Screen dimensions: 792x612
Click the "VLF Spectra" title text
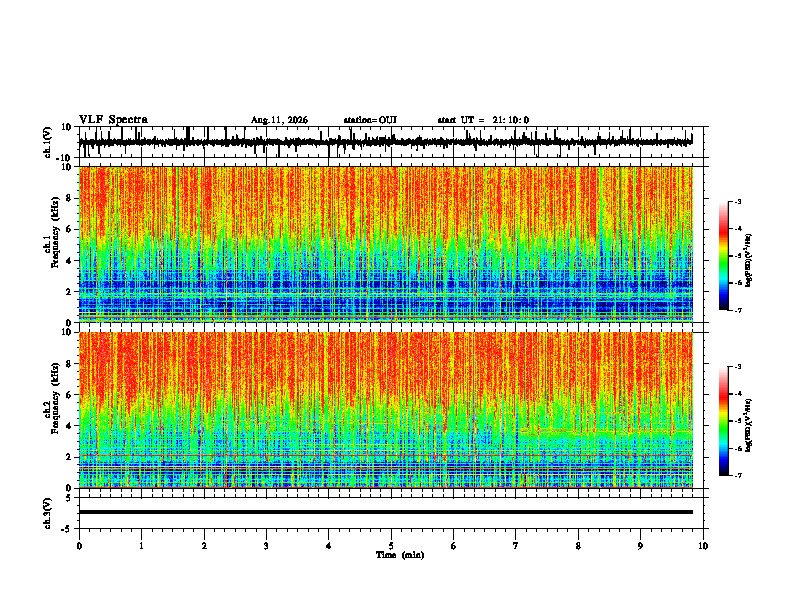click(113, 120)
